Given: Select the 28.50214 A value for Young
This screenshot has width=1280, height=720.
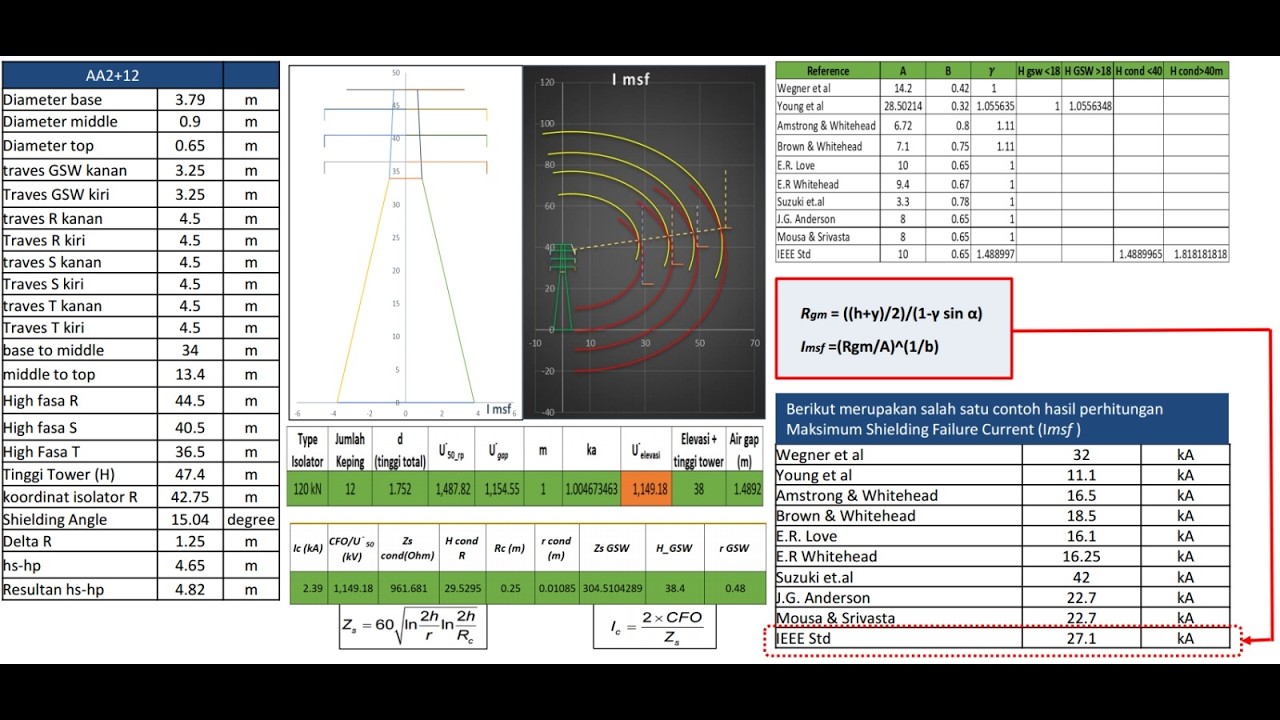Looking at the screenshot, I should point(903,106).
